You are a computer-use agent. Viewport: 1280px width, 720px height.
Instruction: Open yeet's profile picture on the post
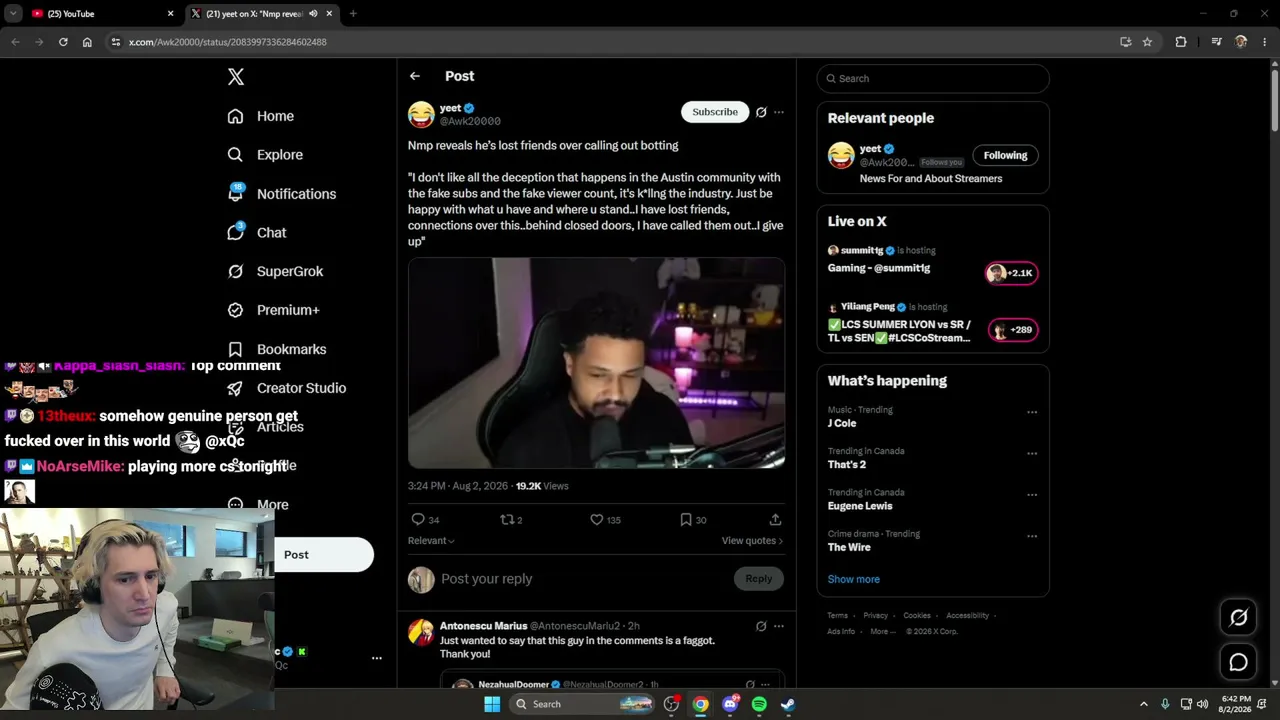(421, 114)
